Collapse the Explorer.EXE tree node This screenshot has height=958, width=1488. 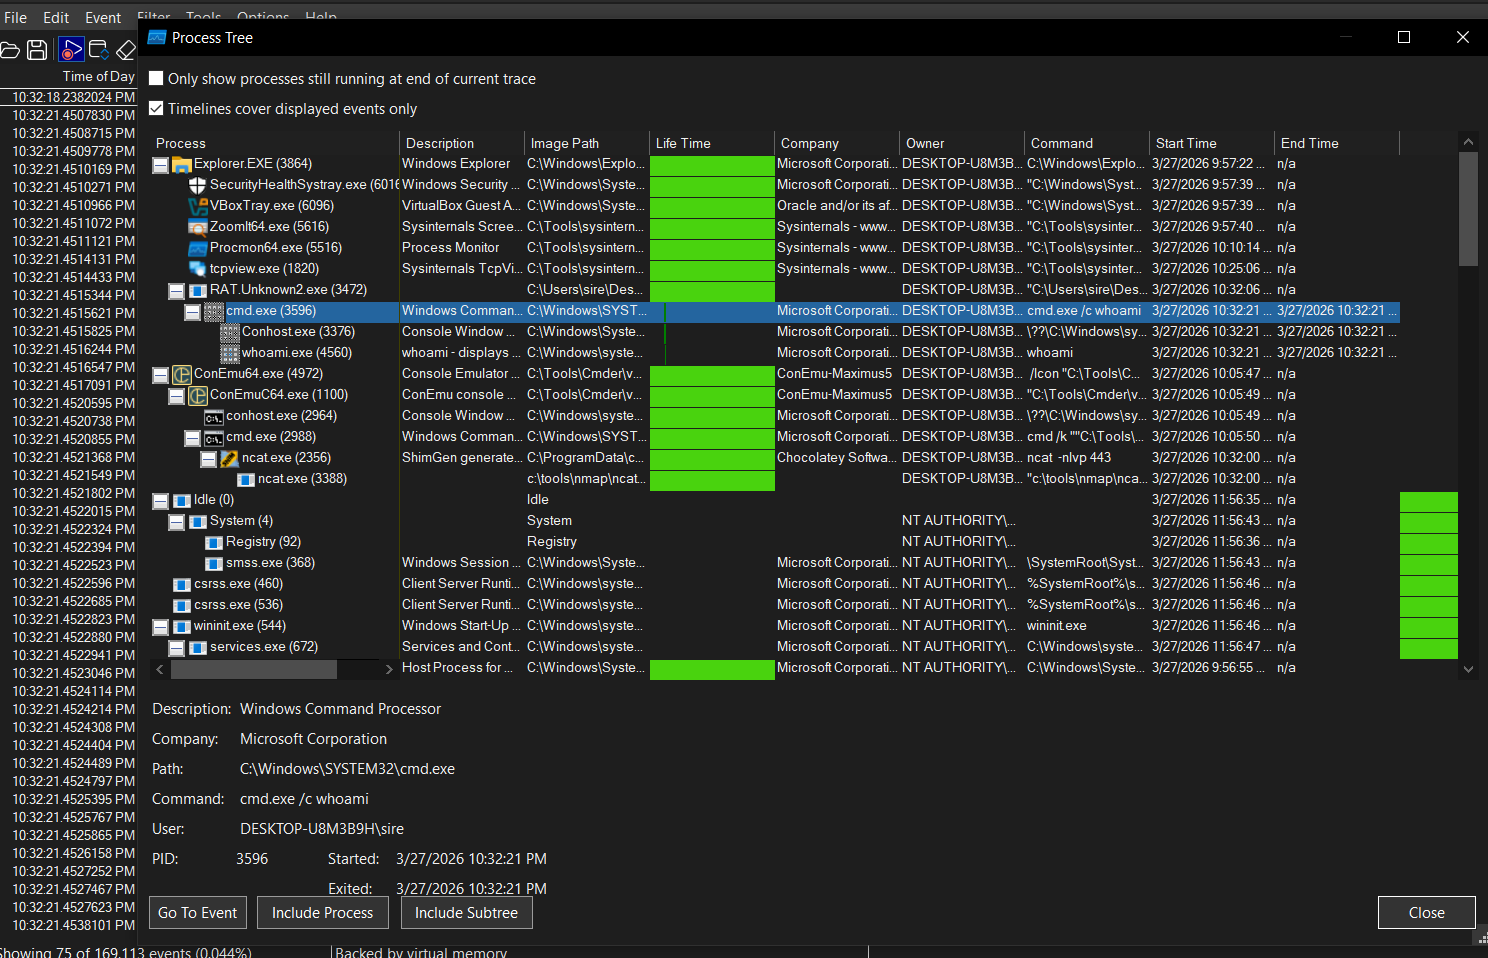tap(160, 164)
